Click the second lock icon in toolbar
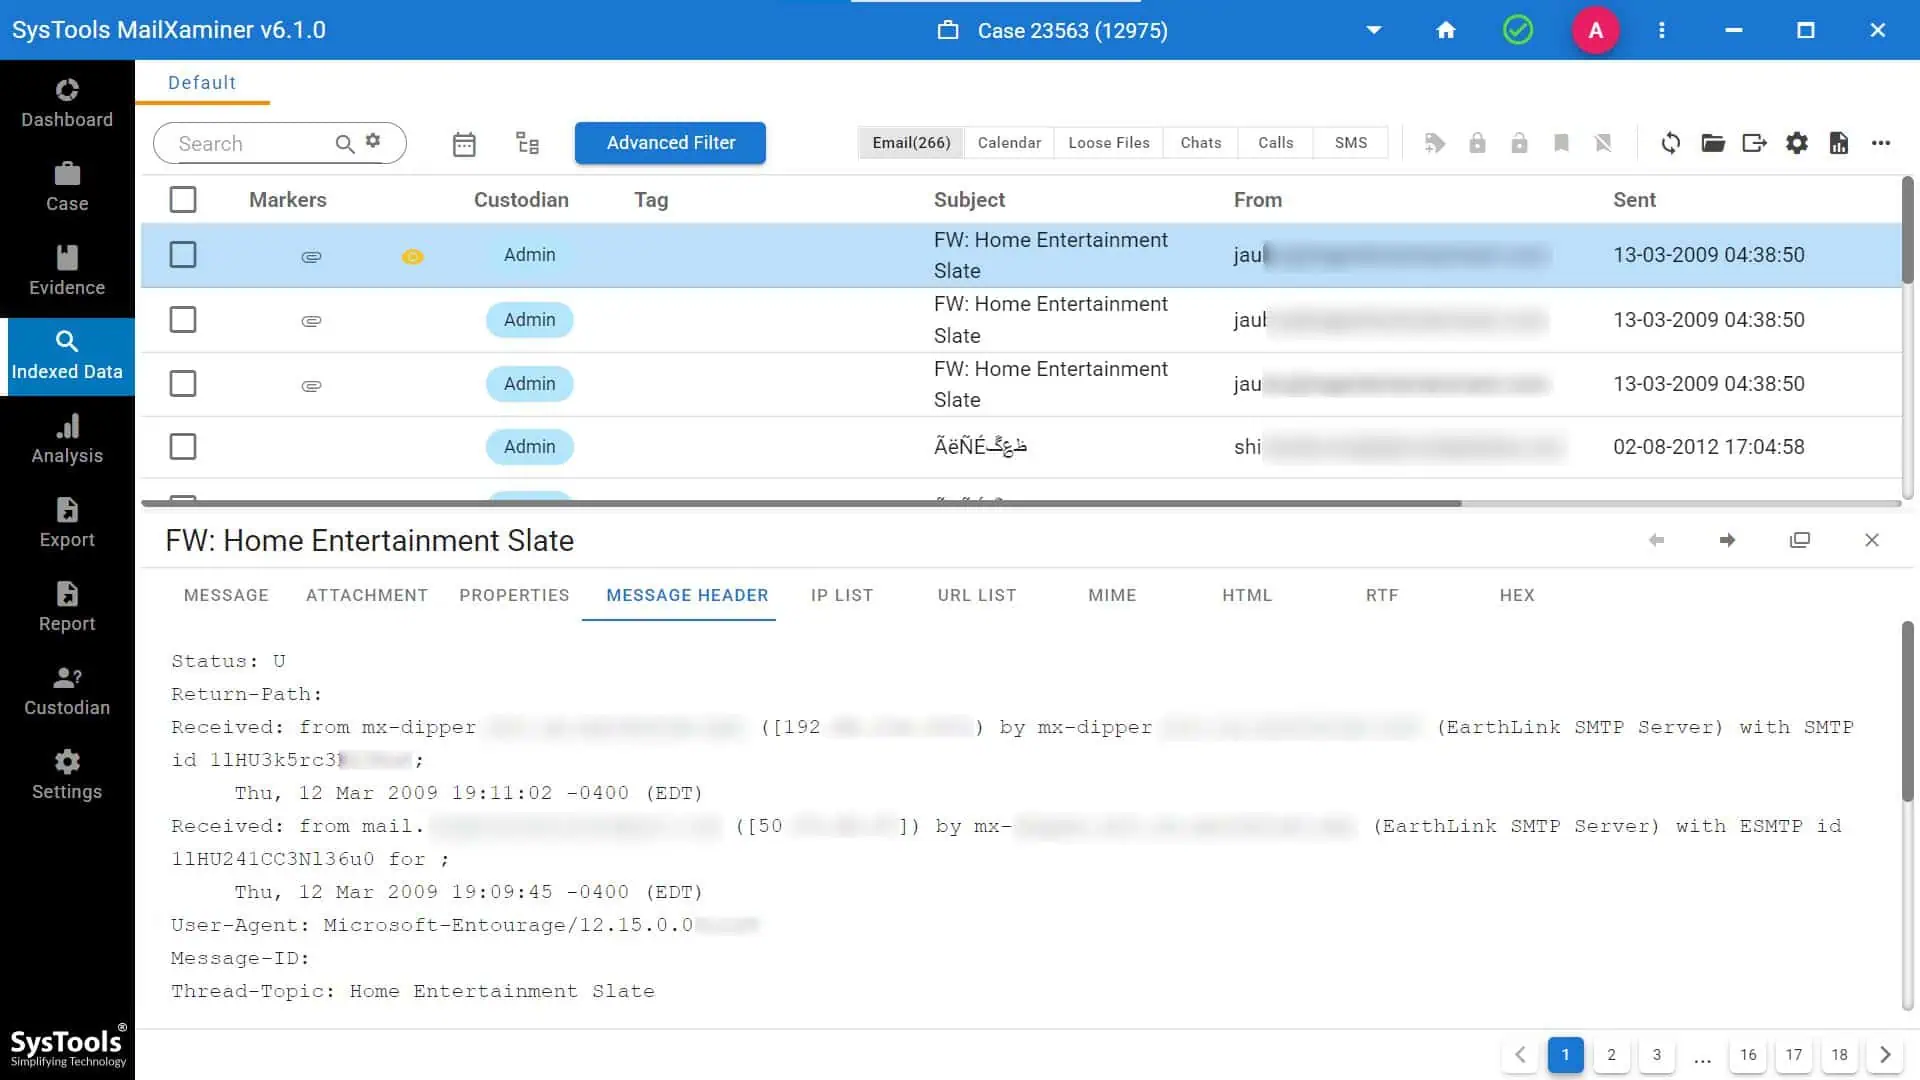Viewport: 1920px width, 1080px height. click(x=1519, y=143)
